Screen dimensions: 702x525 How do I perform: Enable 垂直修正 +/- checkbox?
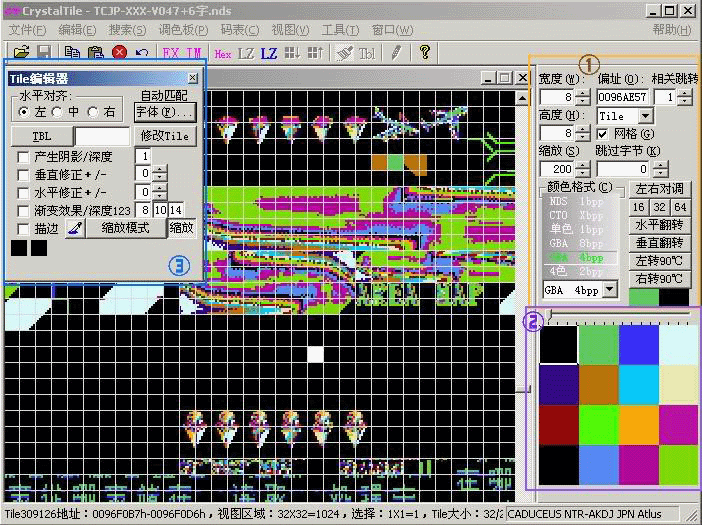point(23,175)
